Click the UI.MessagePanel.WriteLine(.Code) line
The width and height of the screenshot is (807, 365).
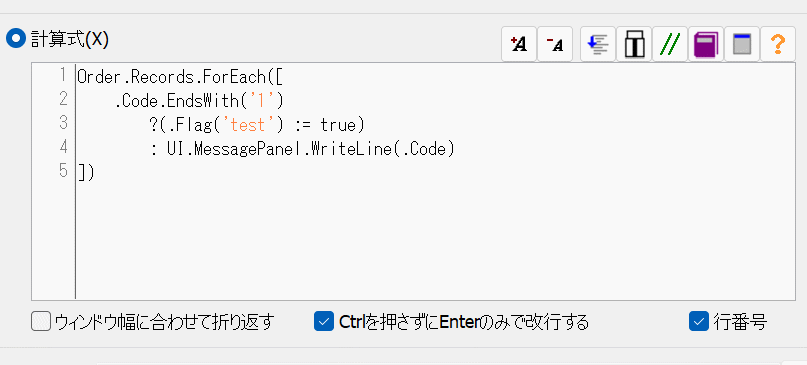point(303,149)
